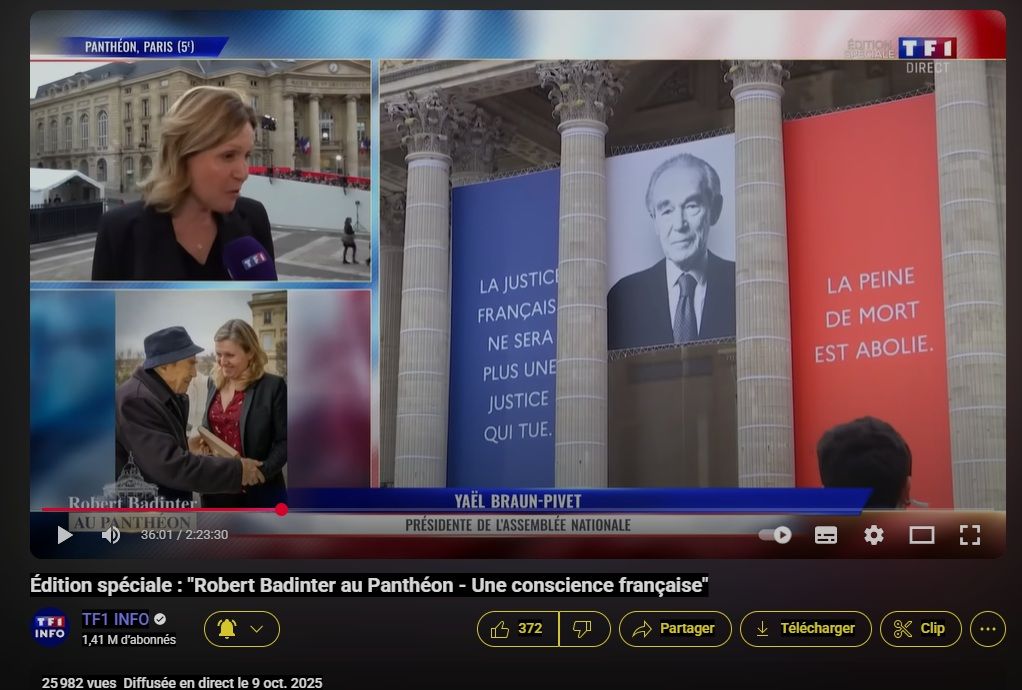Click the 36:01 / 2:23:30 time display
1022x690 pixels.
pyautogui.click(x=184, y=535)
